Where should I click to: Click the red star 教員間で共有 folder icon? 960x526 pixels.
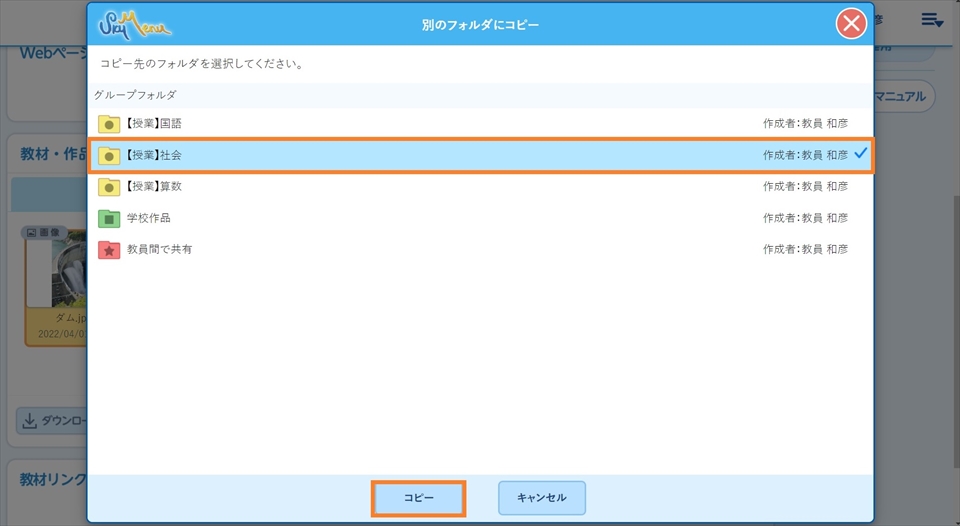[109, 249]
